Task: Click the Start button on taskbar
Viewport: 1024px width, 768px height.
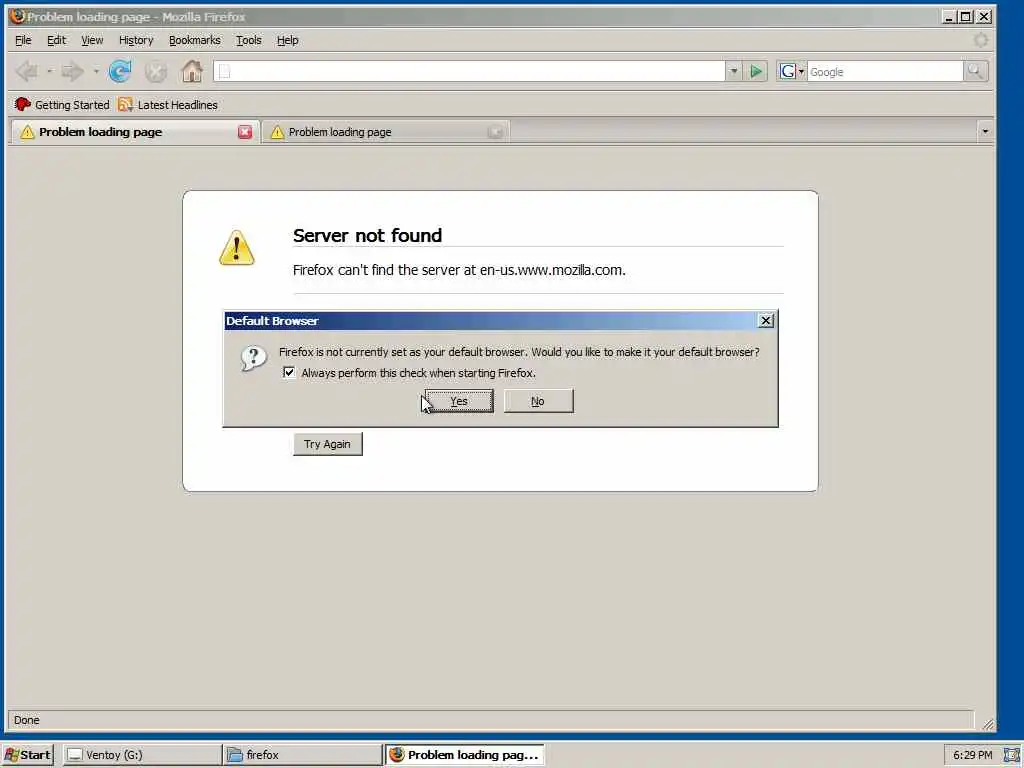Action: pos(28,755)
